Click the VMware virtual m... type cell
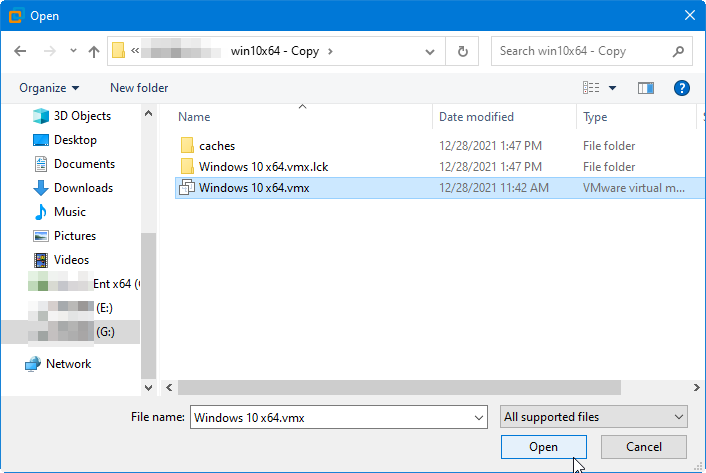Screen dimensions: 706x473 pyautogui.click(x=634, y=188)
